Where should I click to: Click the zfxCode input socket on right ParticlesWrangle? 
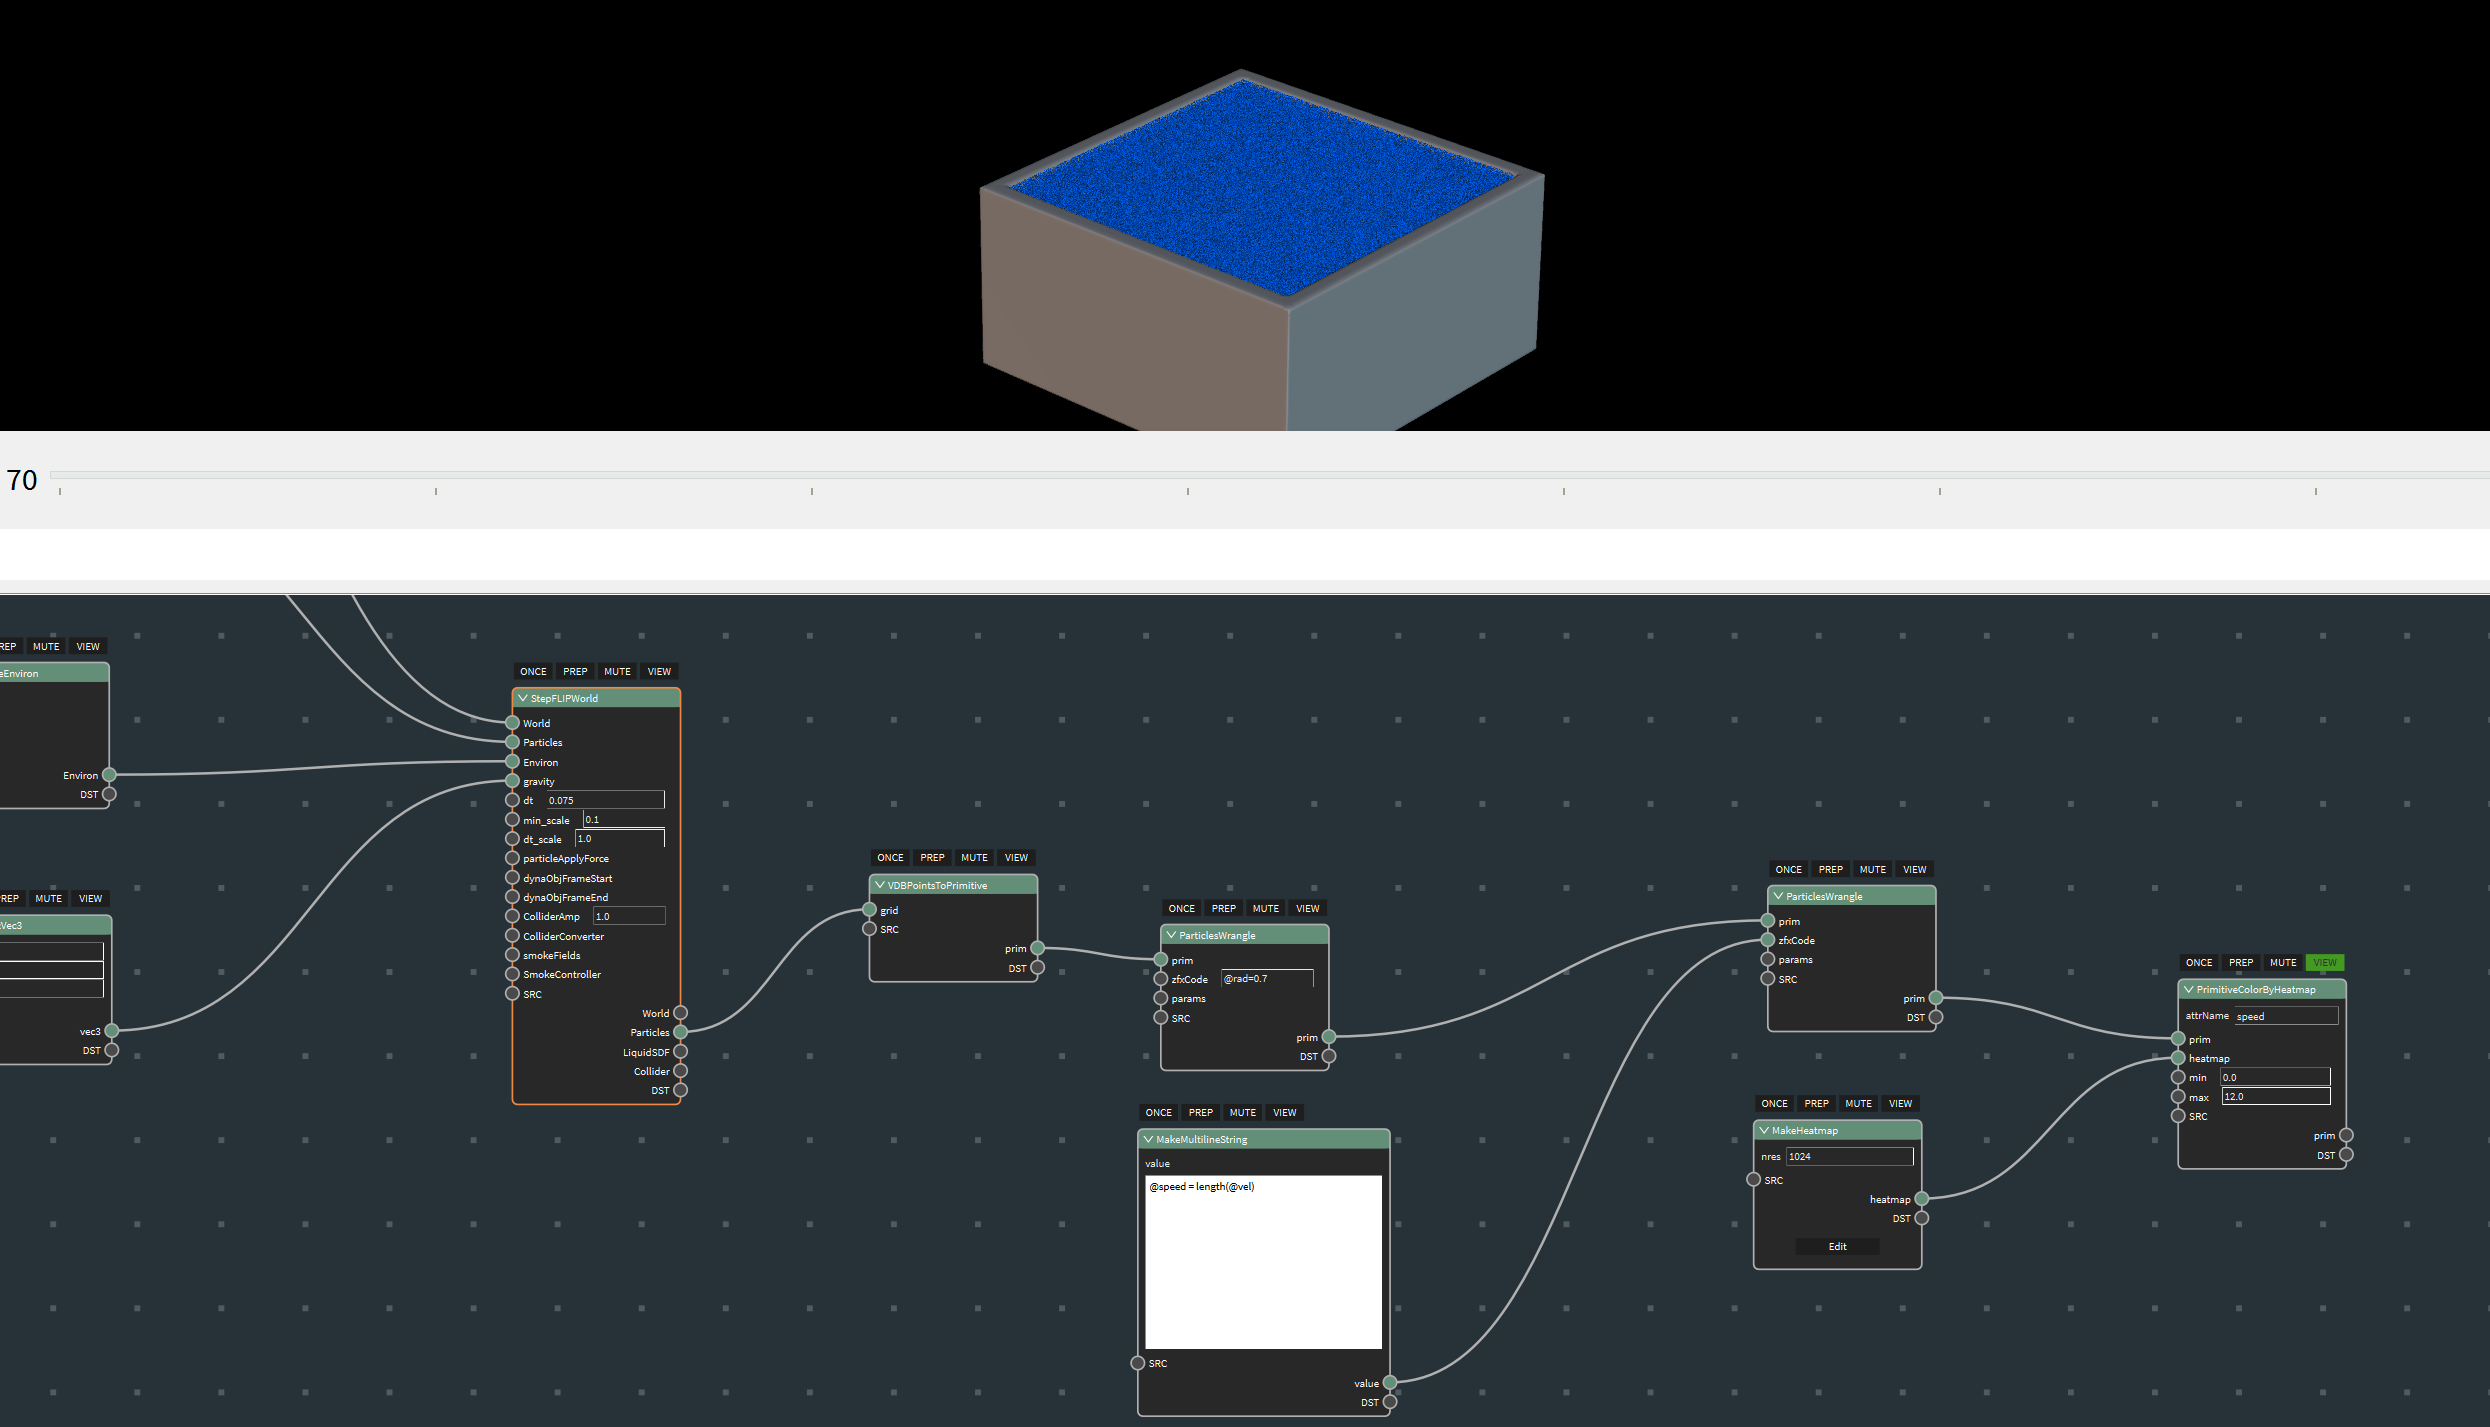1768,940
